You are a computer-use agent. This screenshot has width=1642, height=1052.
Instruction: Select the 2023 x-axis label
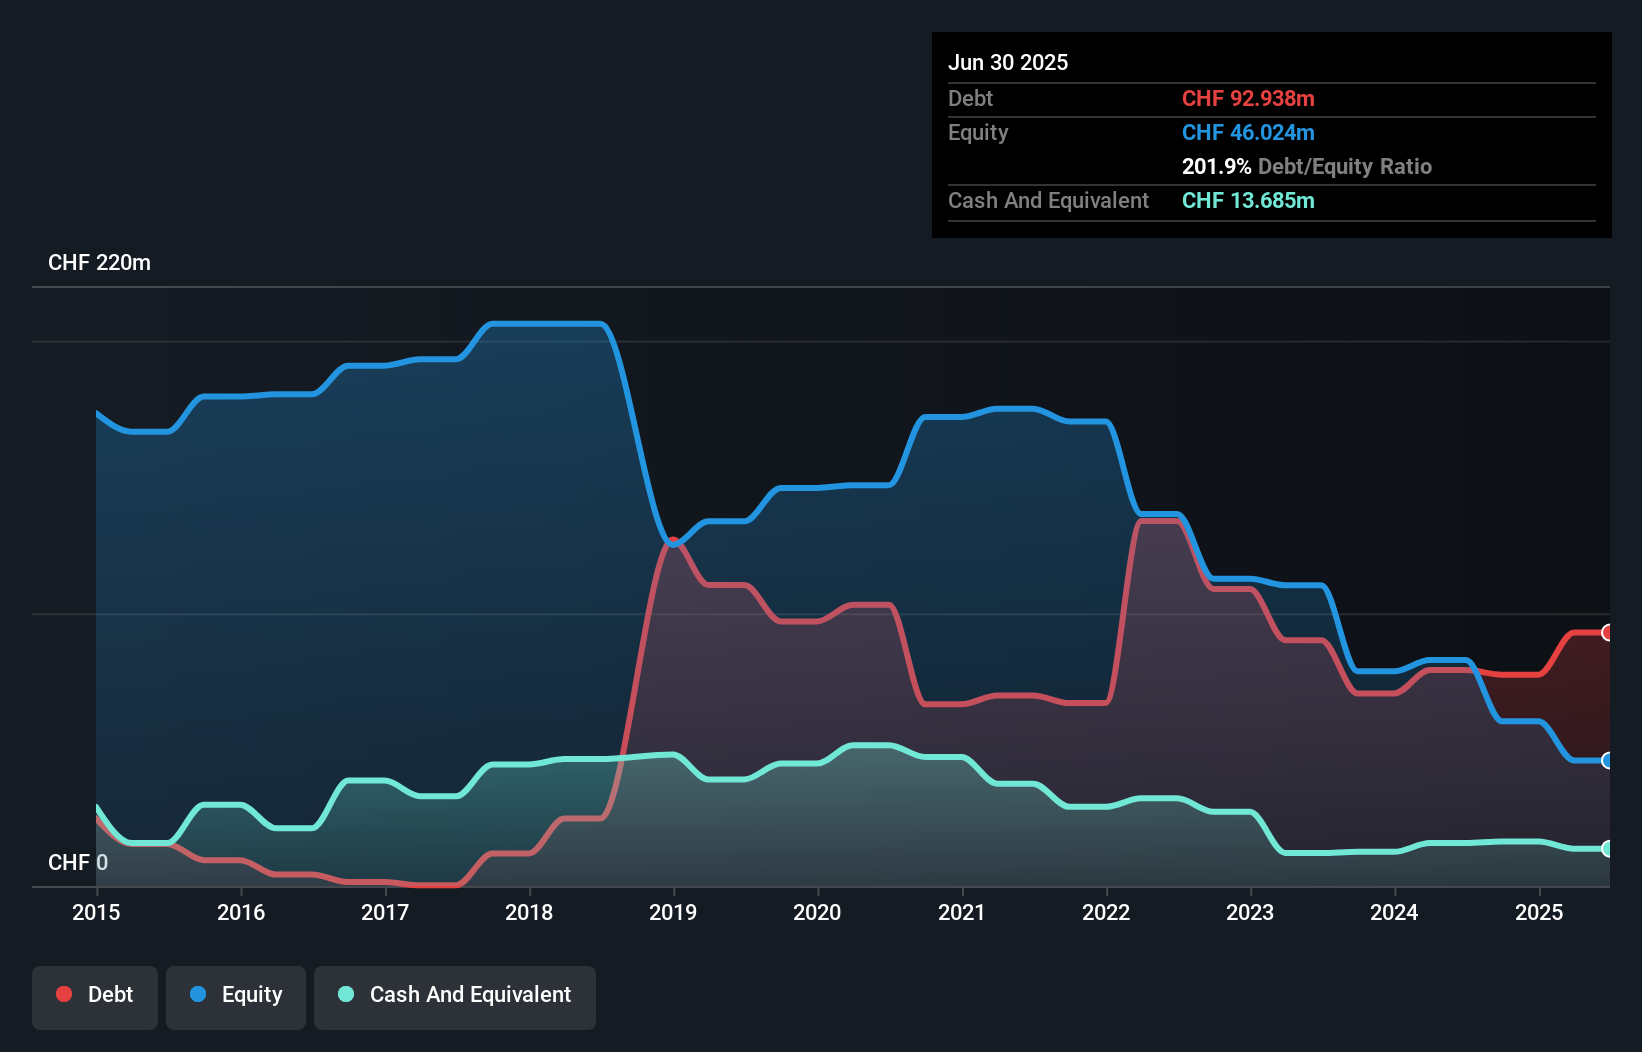(1250, 912)
